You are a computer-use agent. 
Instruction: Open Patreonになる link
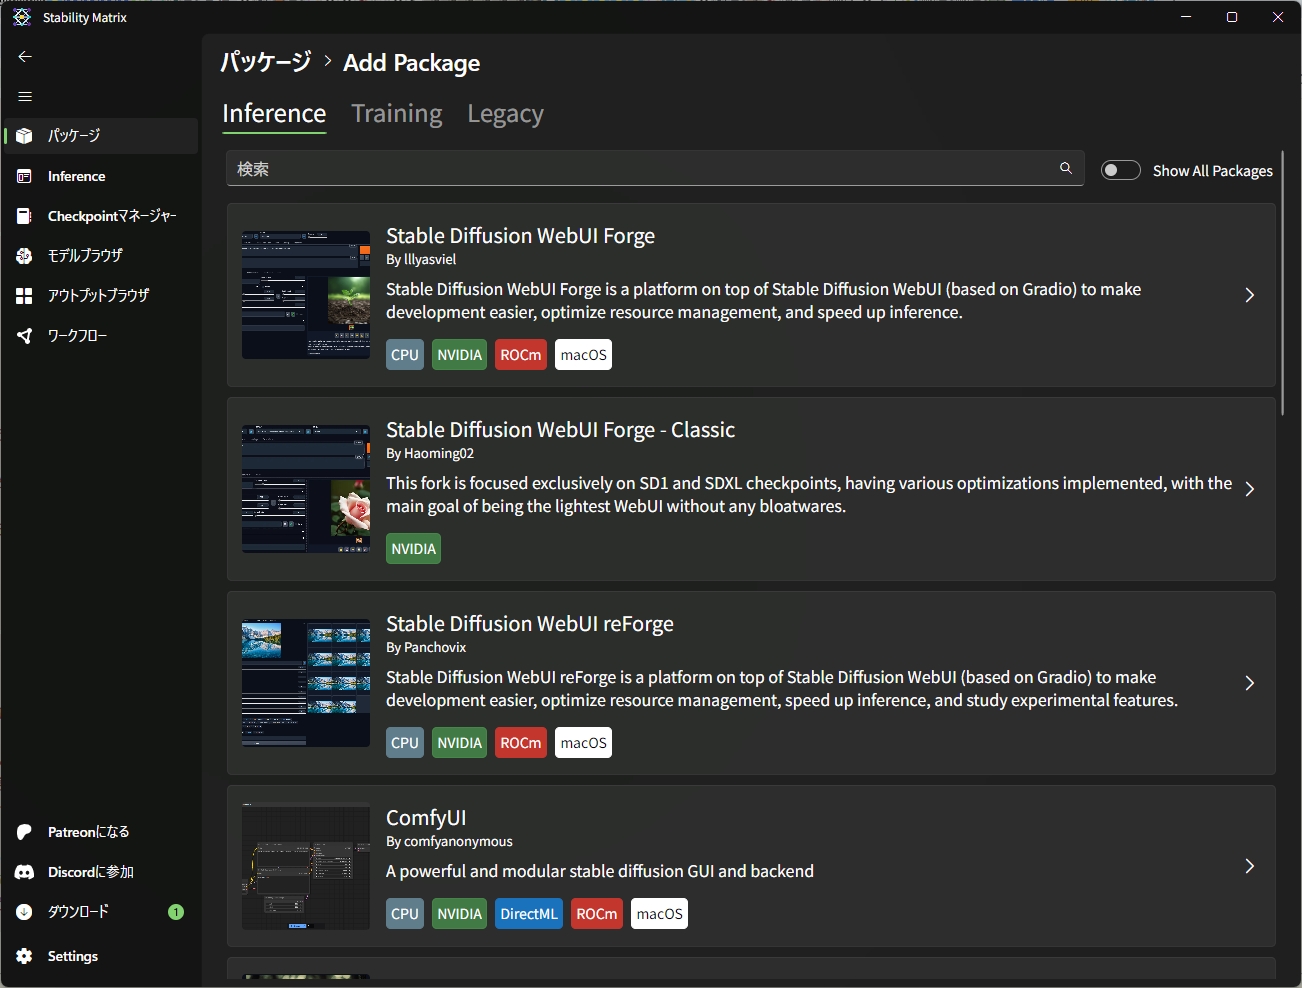[101, 832]
